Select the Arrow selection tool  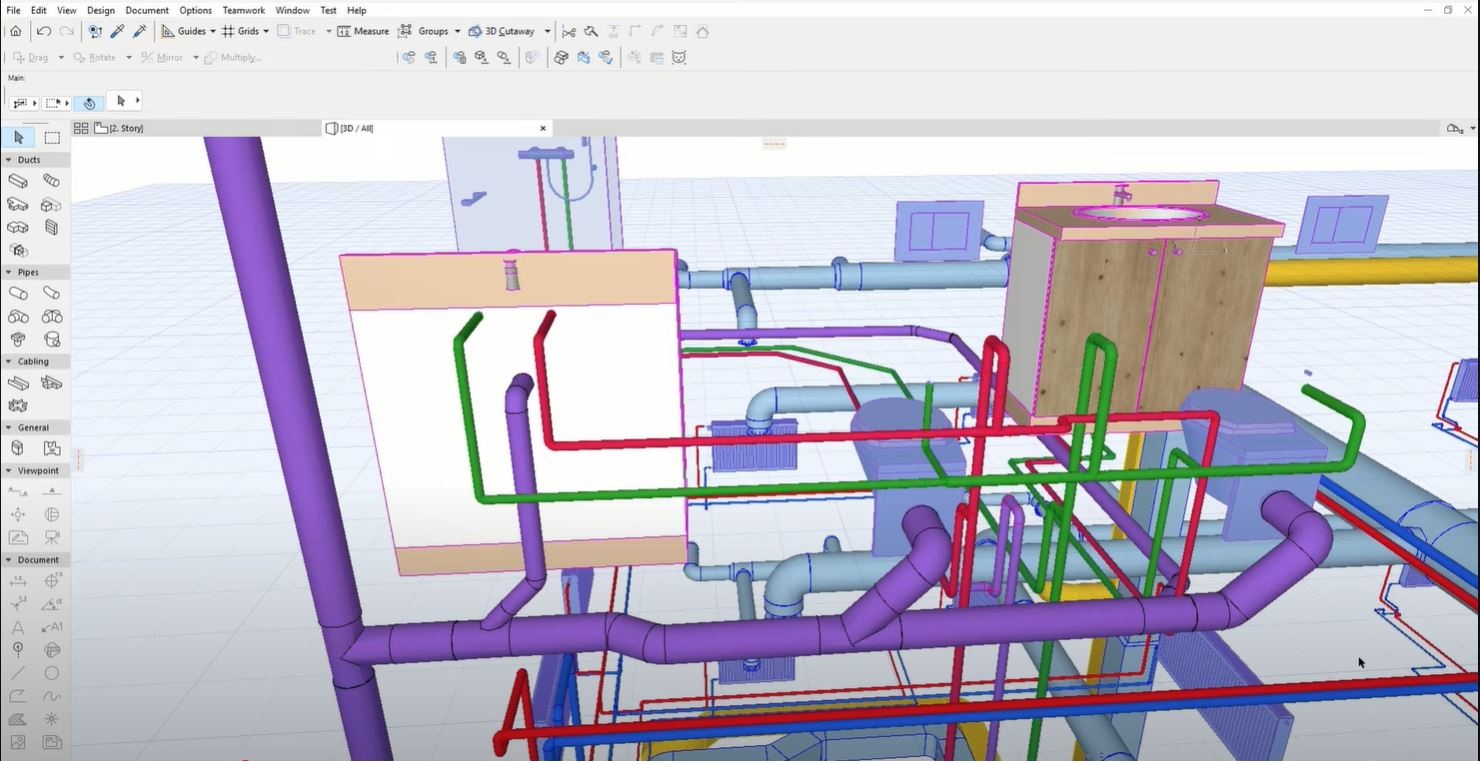pyautogui.click(x=18, y=138)
